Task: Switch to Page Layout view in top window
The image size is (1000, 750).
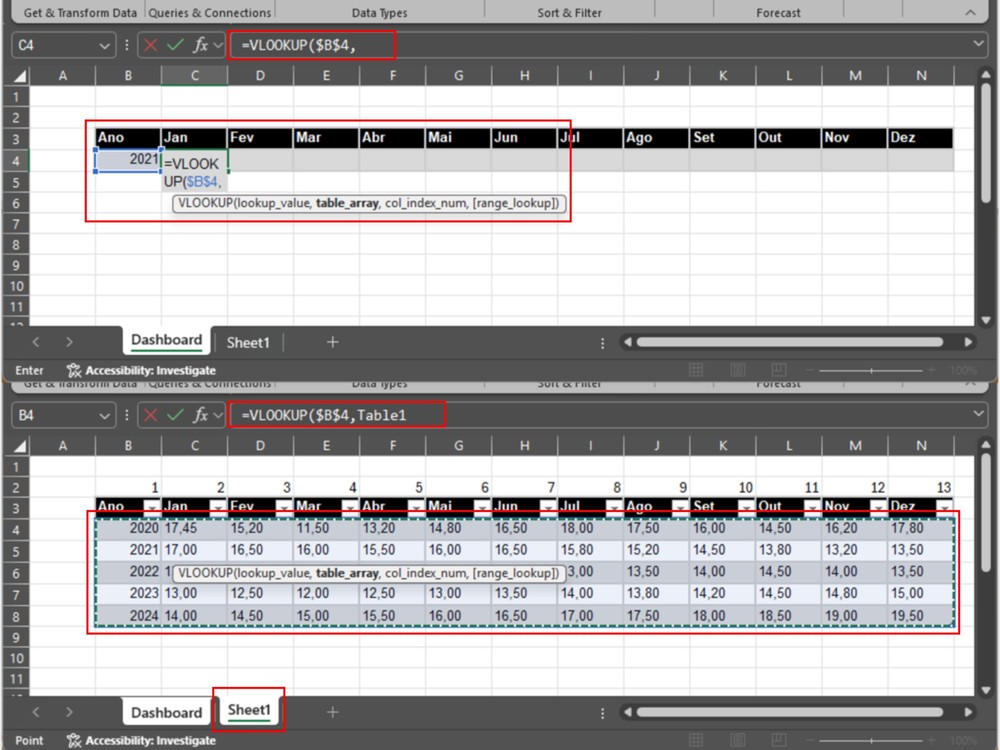Action: click(737, 370)
